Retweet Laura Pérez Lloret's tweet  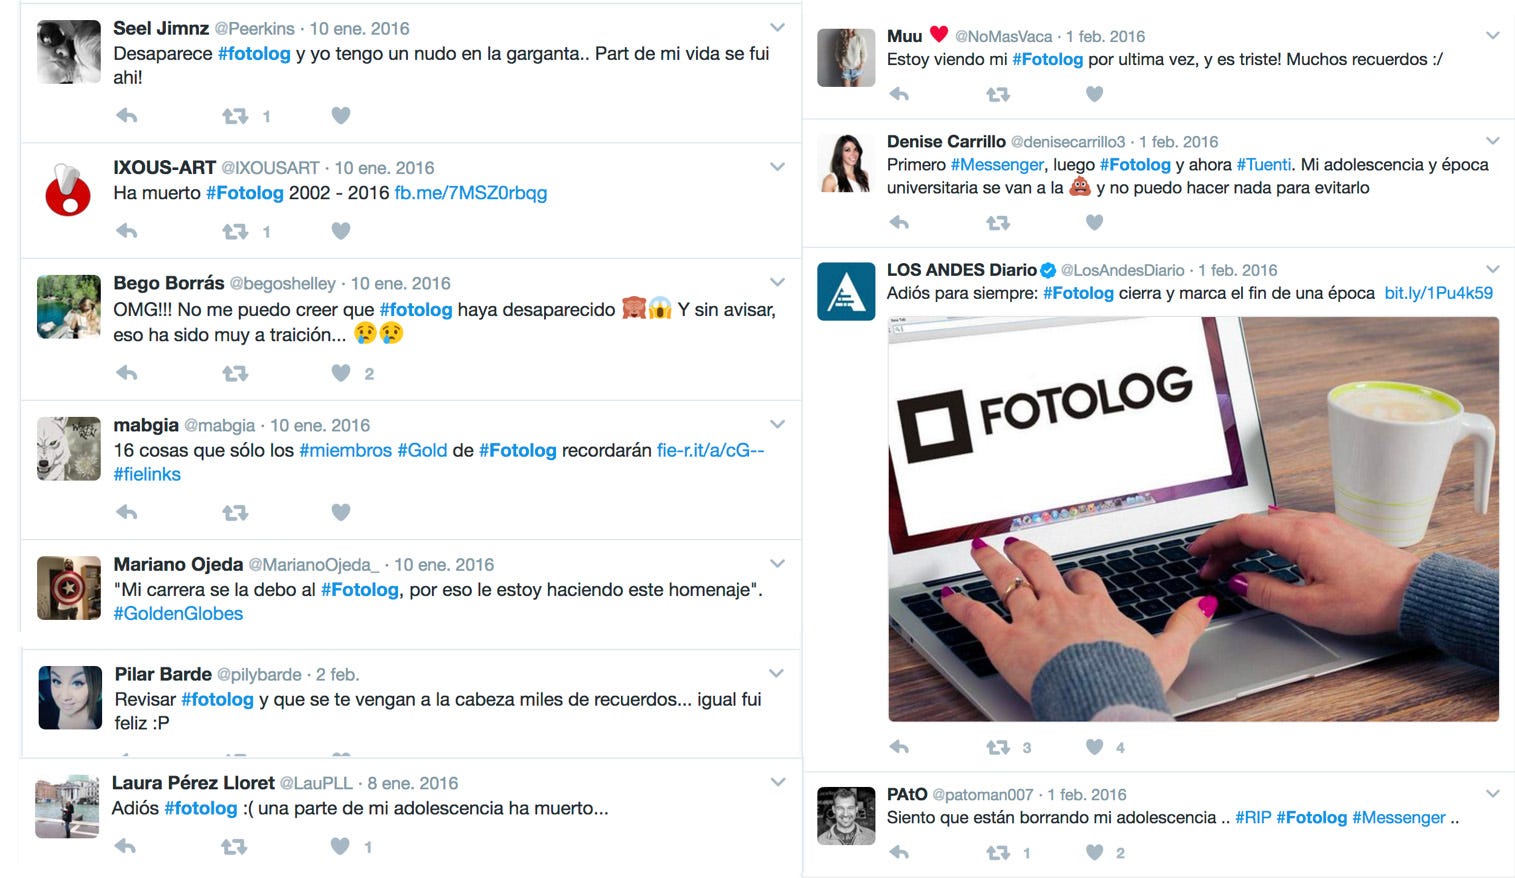pos(234,846)
